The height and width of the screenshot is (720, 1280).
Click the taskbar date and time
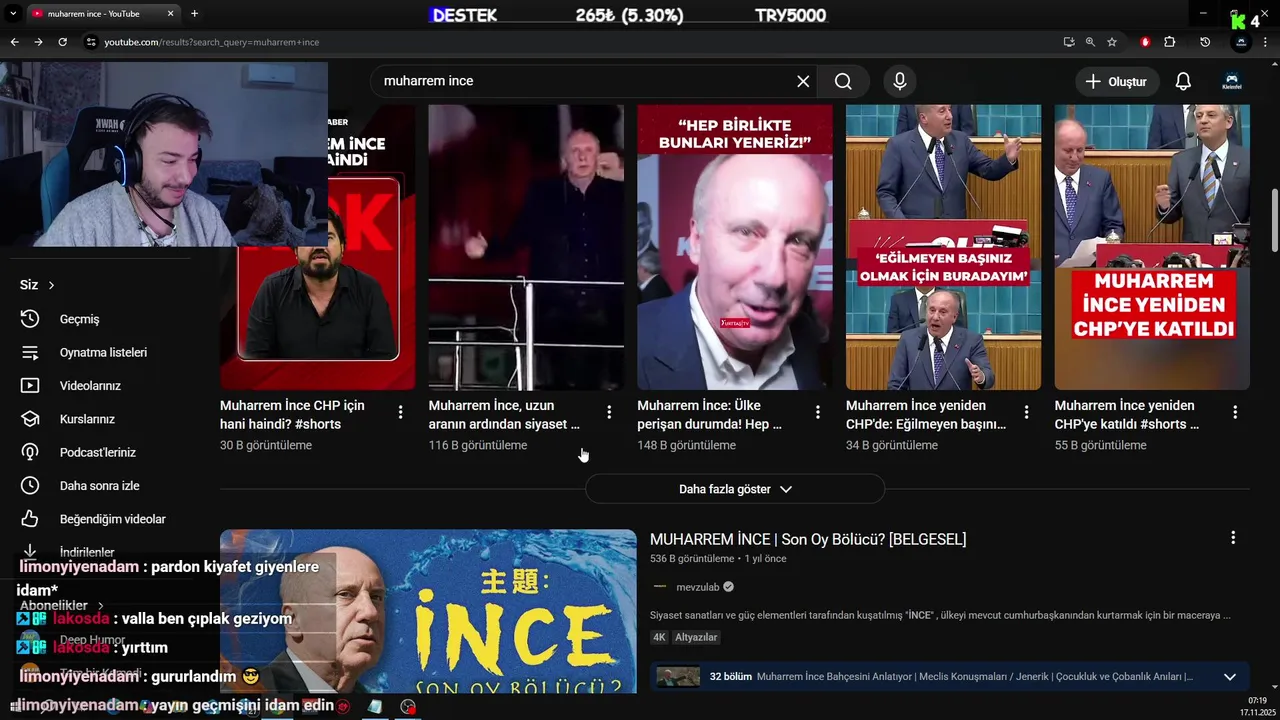pos(1258,706)
